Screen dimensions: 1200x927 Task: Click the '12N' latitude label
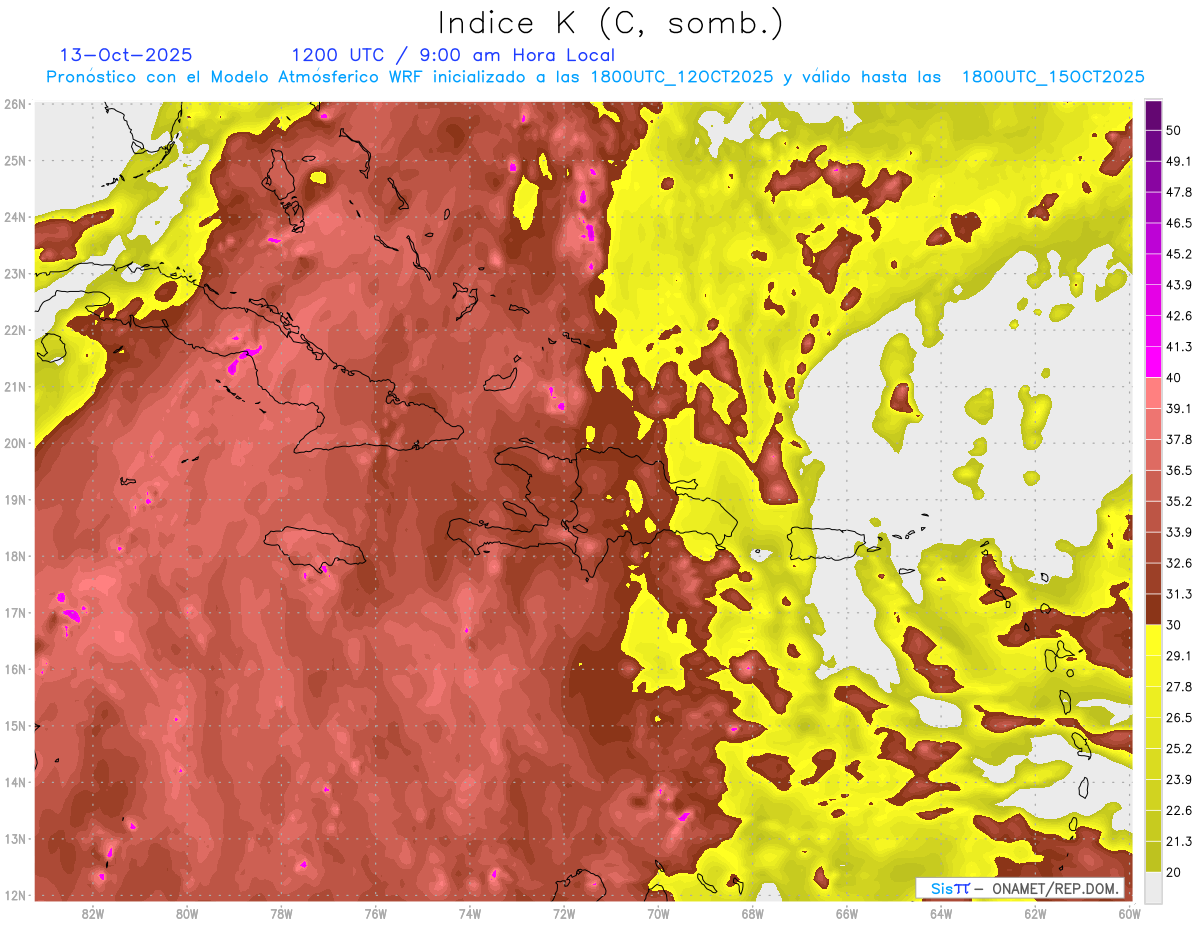pos(15,895)
